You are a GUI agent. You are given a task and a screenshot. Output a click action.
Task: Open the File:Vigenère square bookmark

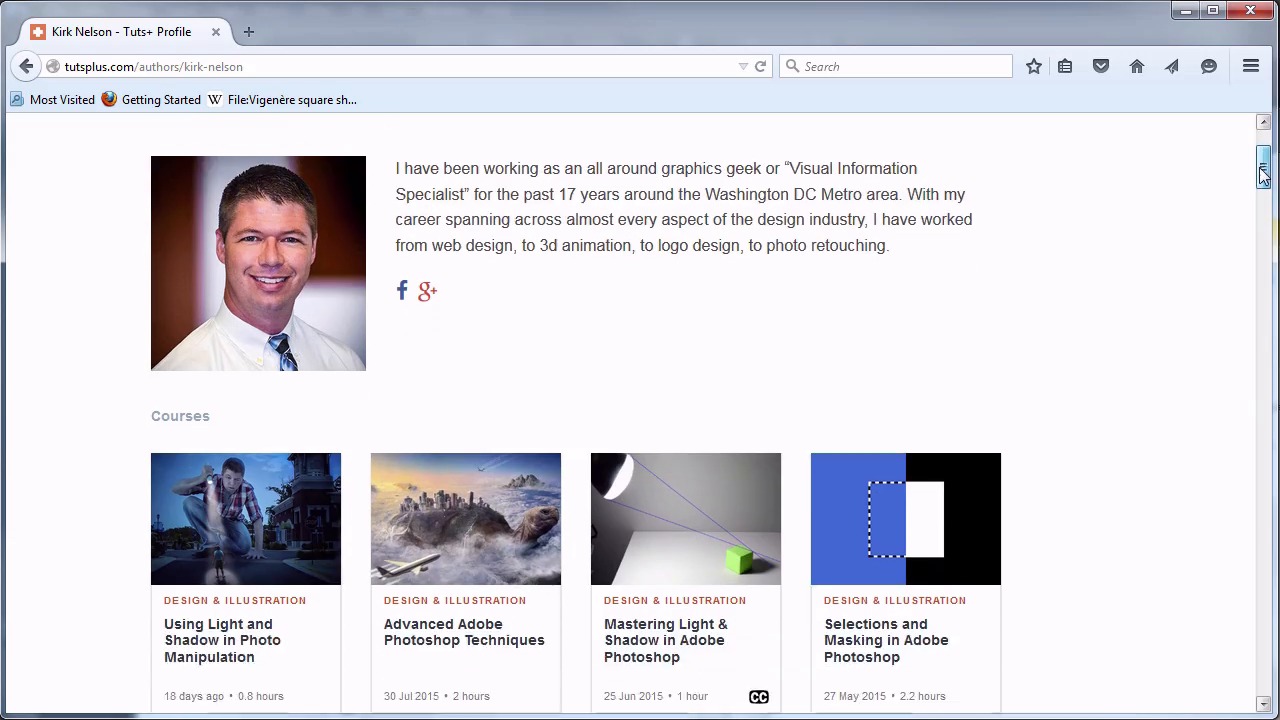coord(282,100)
